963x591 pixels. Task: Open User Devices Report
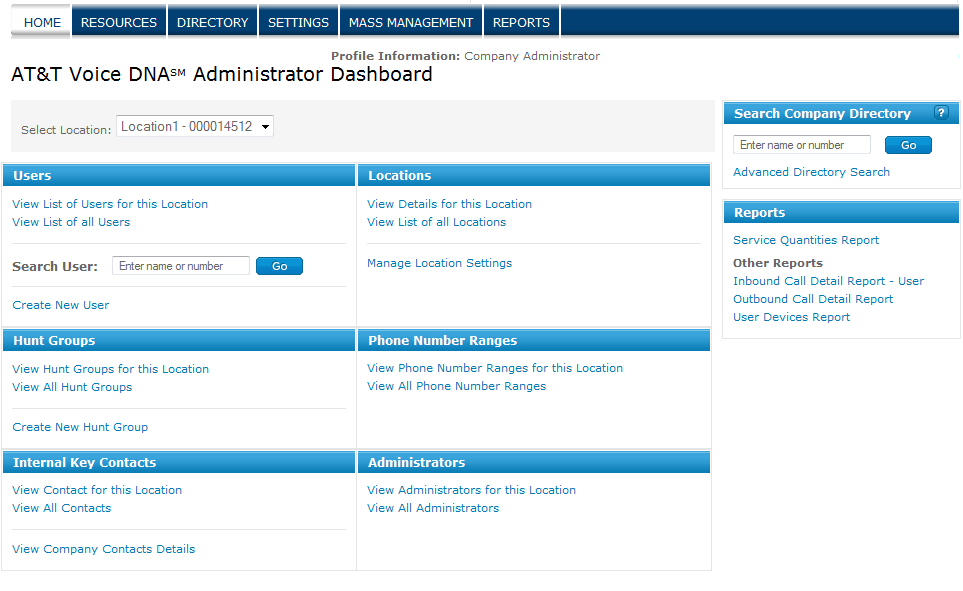click(792, 317)
